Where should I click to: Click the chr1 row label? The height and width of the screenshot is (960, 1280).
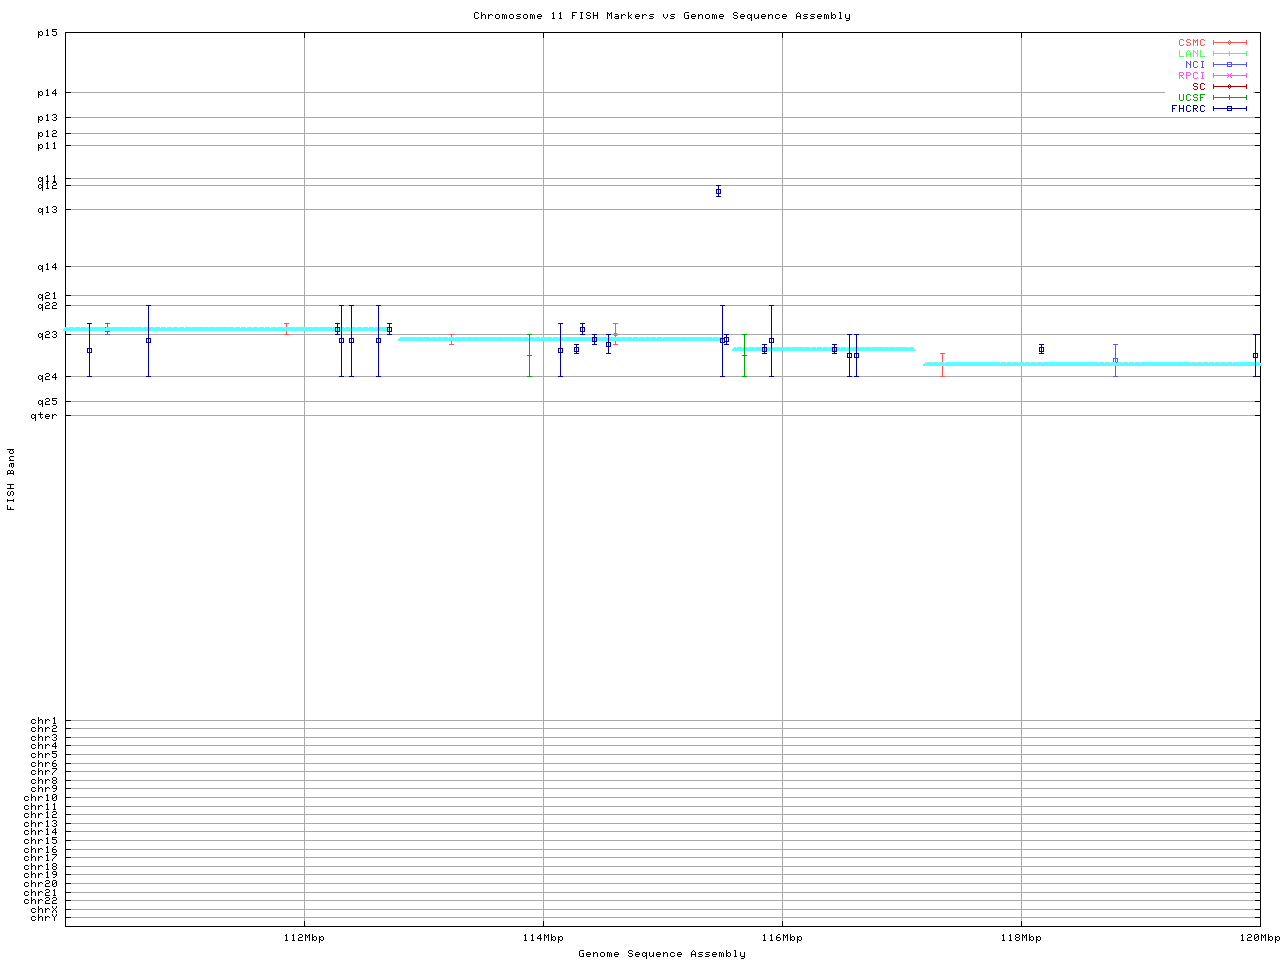(x=44, y=721)
